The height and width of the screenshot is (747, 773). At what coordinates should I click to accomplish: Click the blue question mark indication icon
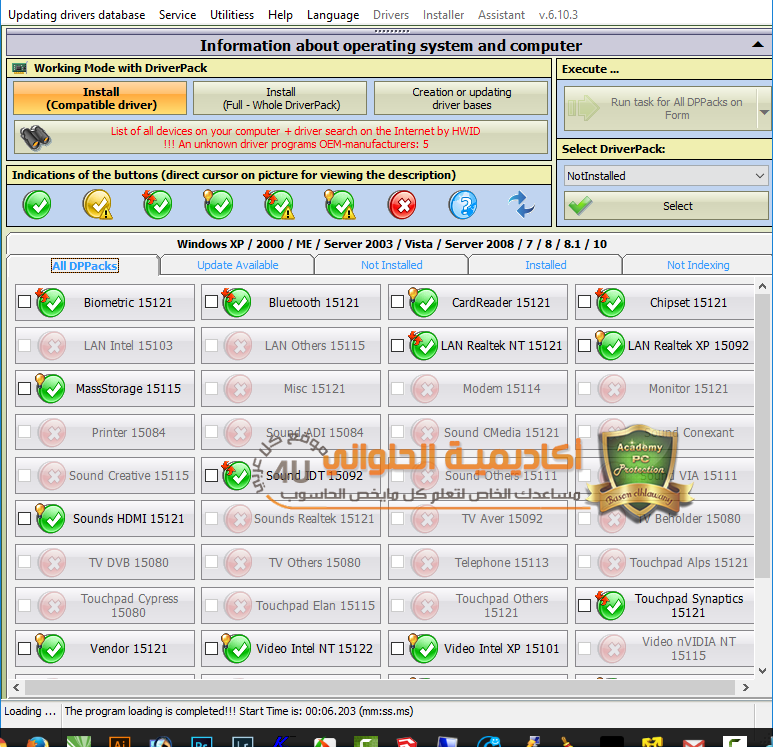coord(462,205)
